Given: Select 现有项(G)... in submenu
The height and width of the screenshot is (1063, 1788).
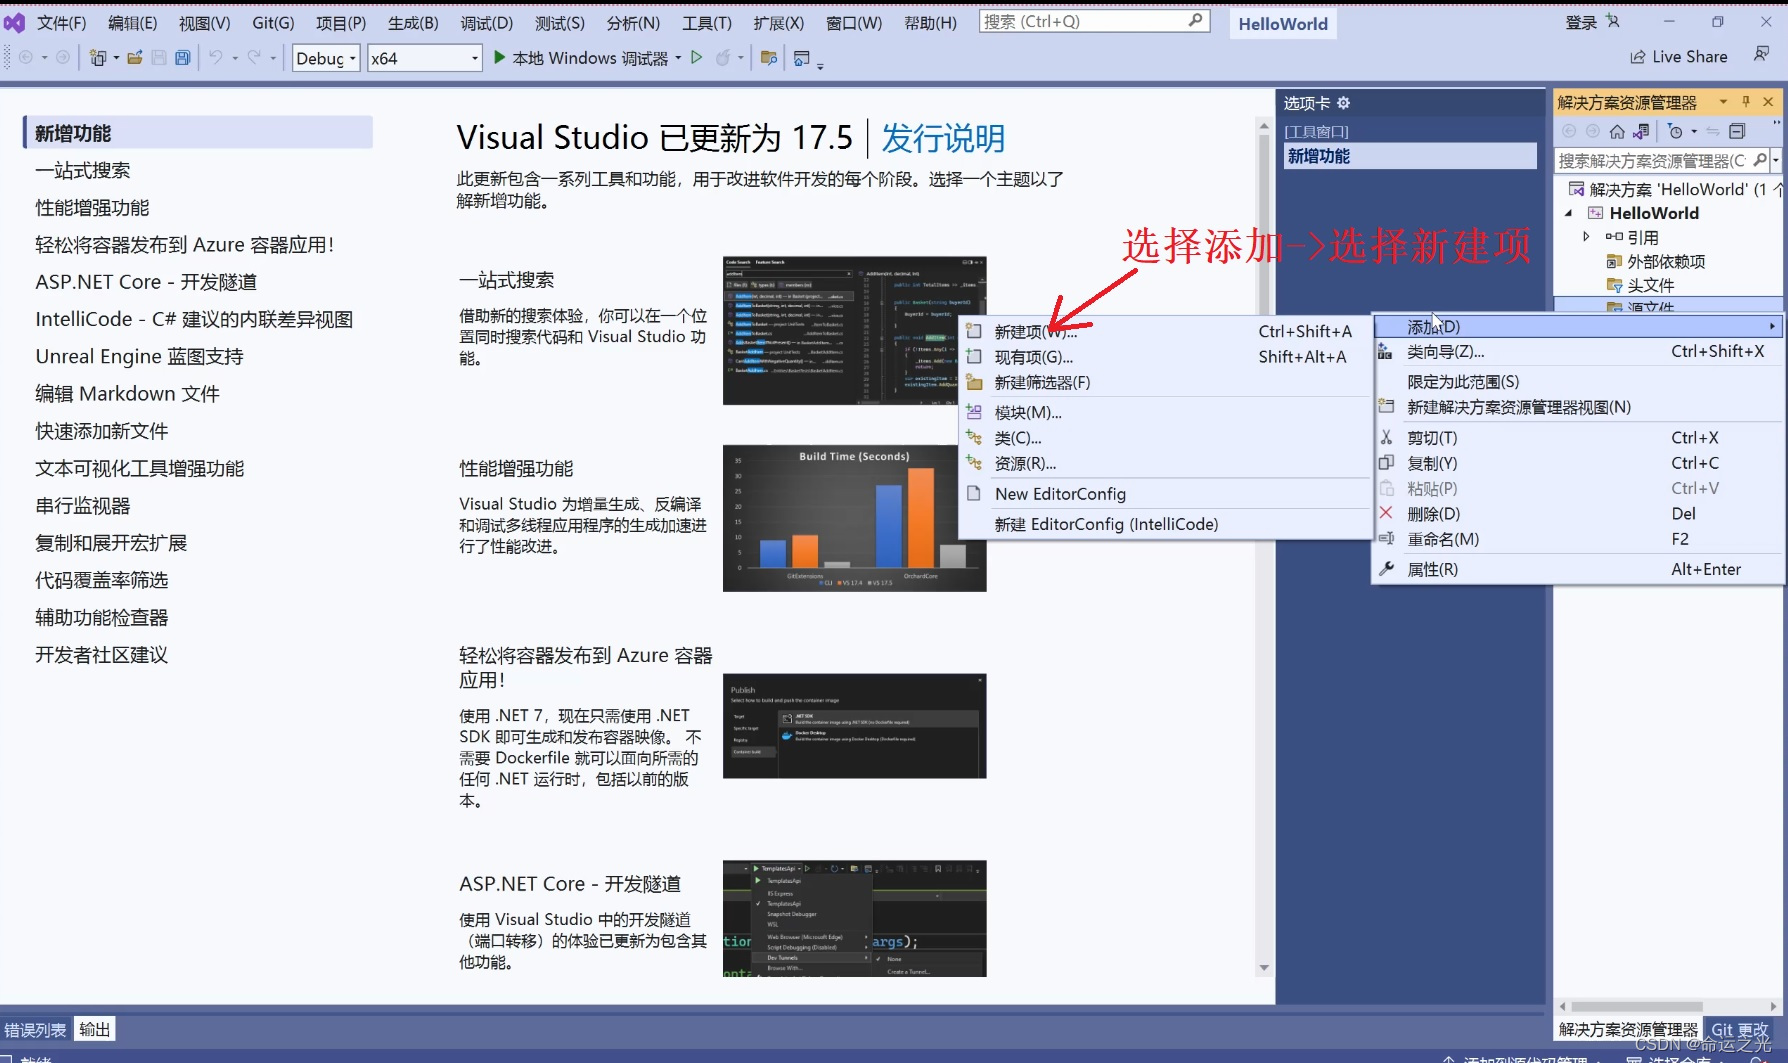Looking at the screenshot, I should 1165,357.
